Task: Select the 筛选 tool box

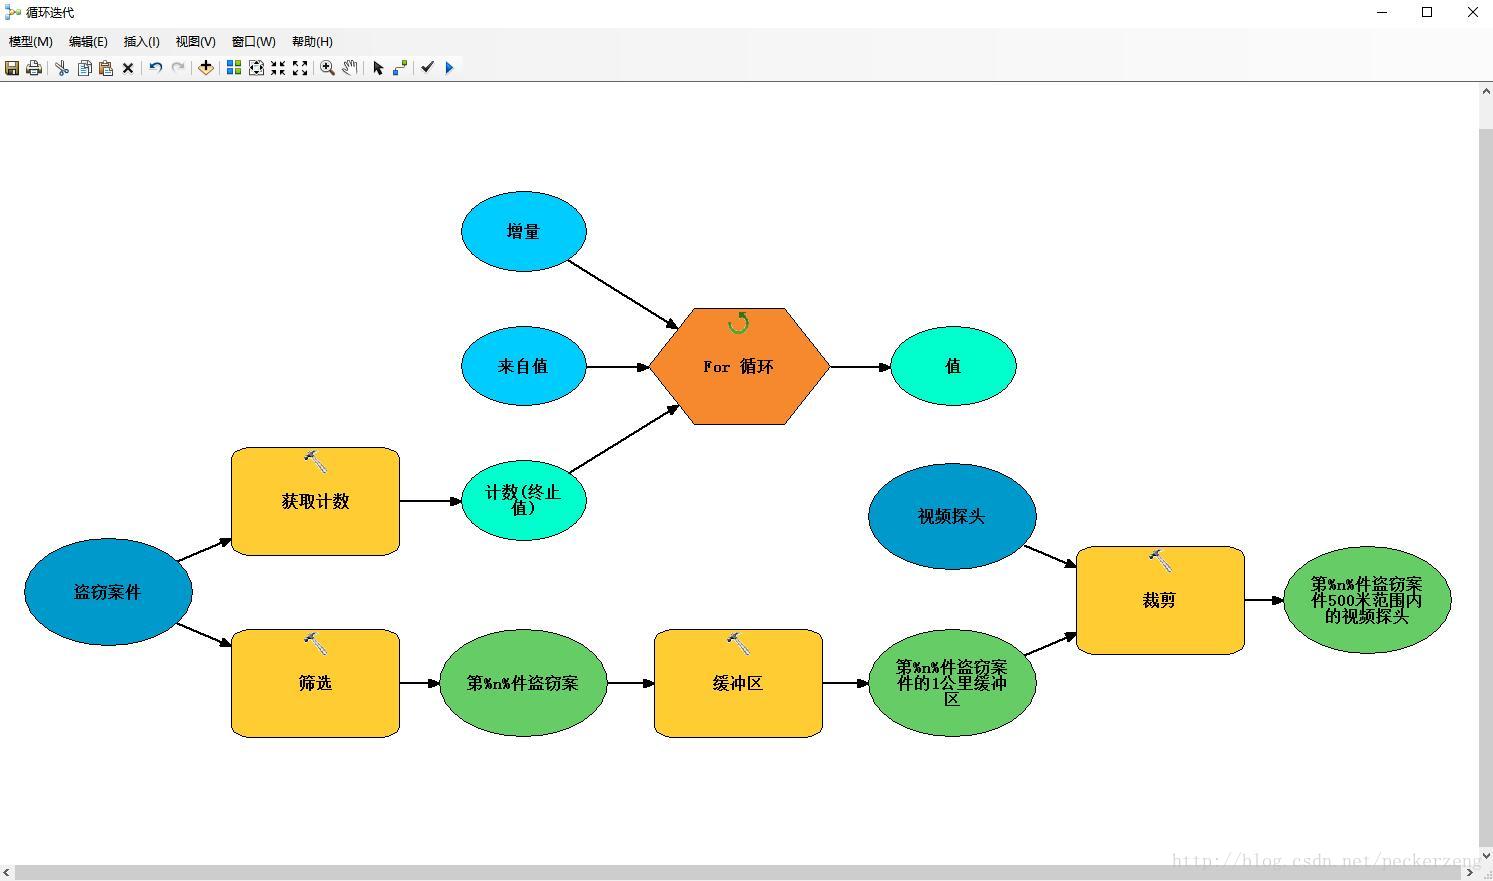Action: click(315, 683)
